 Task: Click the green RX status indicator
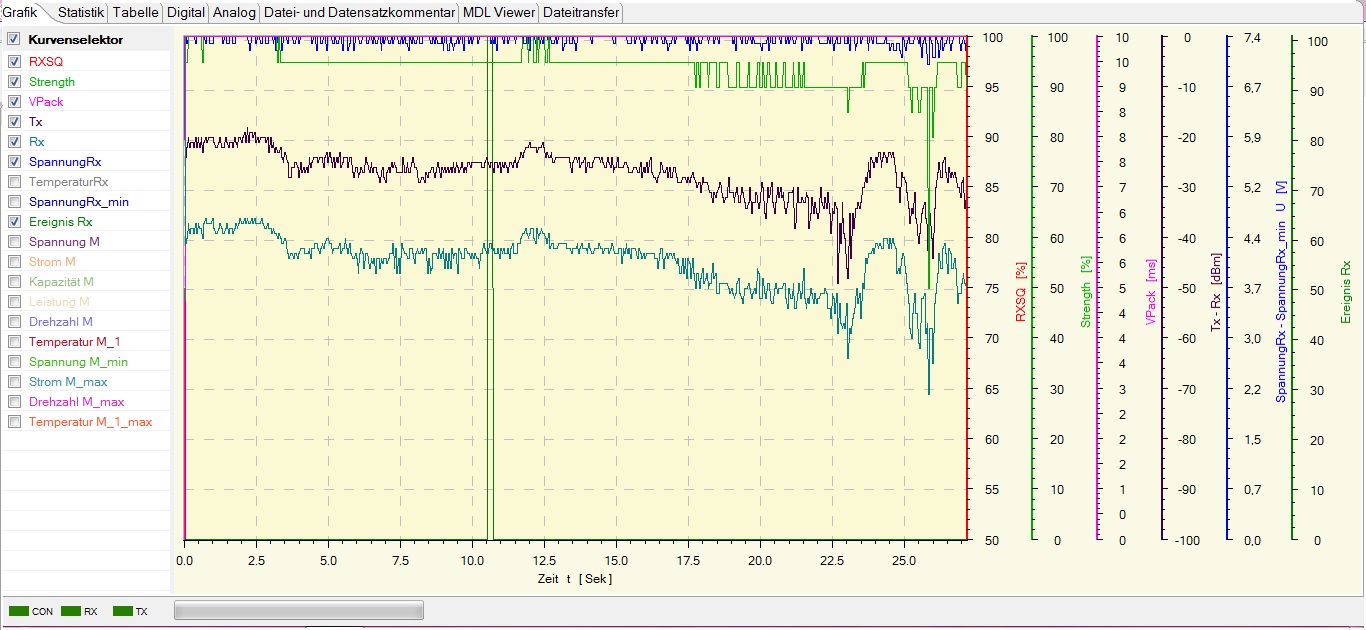point(70,611)
